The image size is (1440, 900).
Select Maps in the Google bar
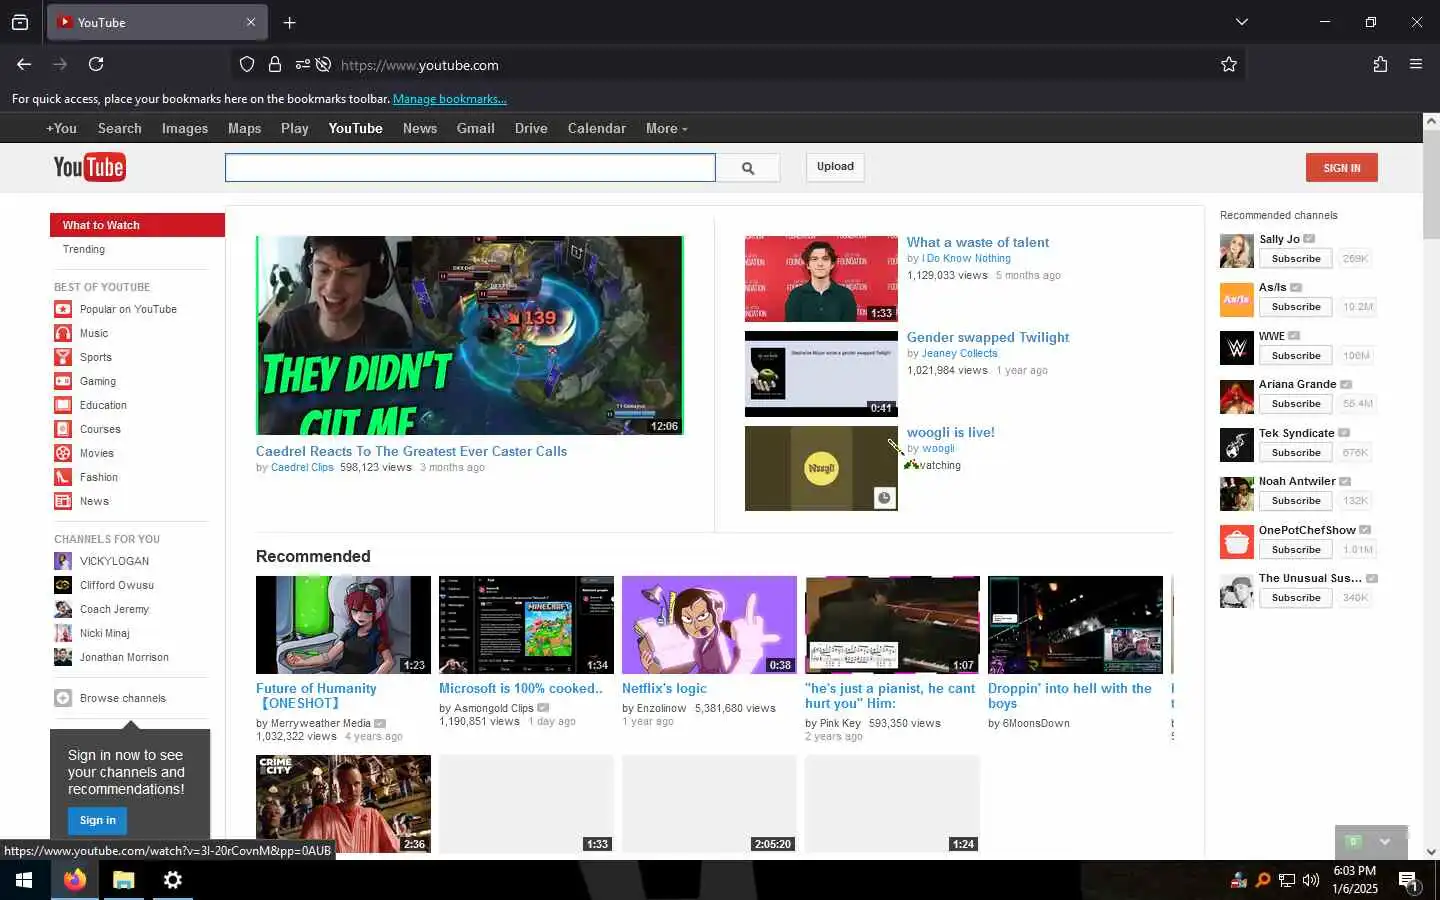pyautogui.click(x=244, y=128)
